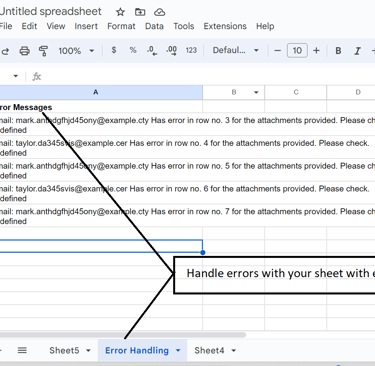Star the Untitled spreadsheet
The image size is (375, 366).
[x=120, y=12]
